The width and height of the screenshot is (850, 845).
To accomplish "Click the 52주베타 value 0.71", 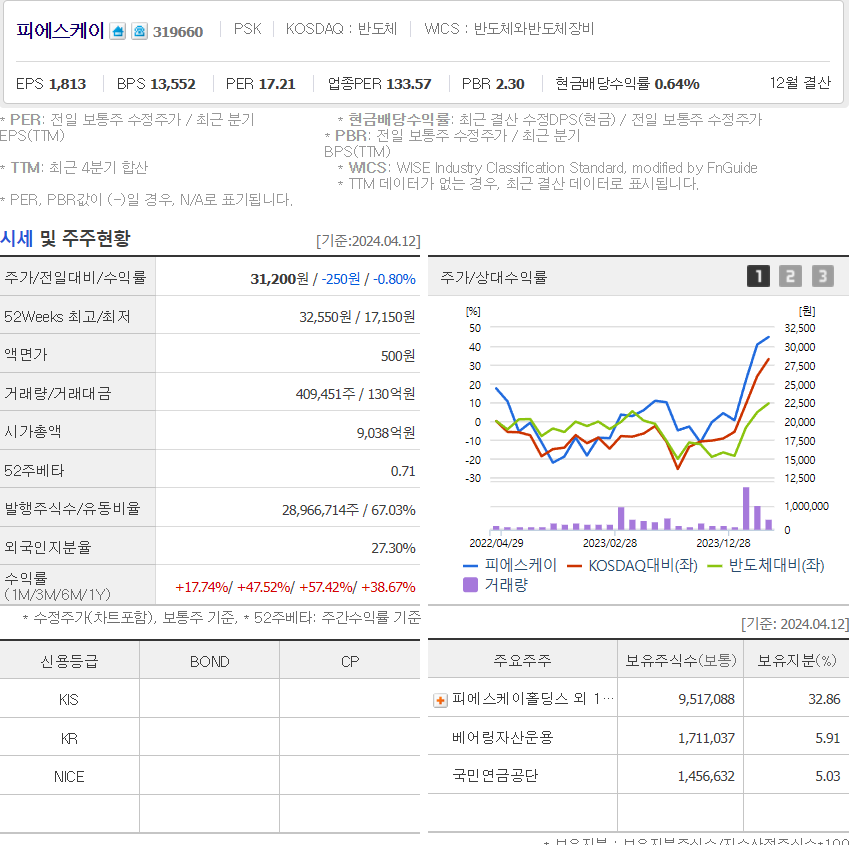I will [403, 471].
